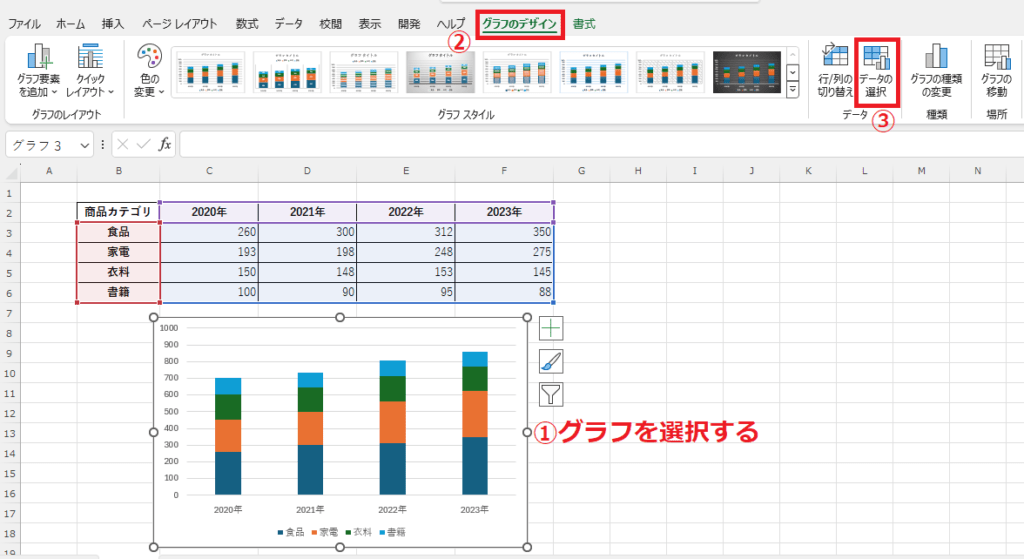This screenshot has width=1024, height=559.
Task: Select the first chart style thumbnail
Action: [x=210, y=72]
